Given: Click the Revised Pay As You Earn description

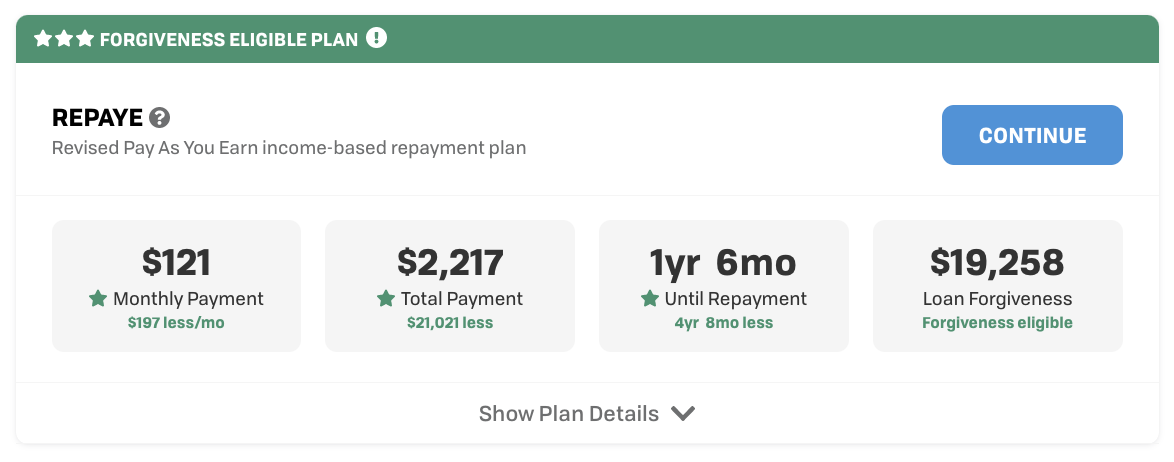Looking at the screenshot, I should coord(289,148).
